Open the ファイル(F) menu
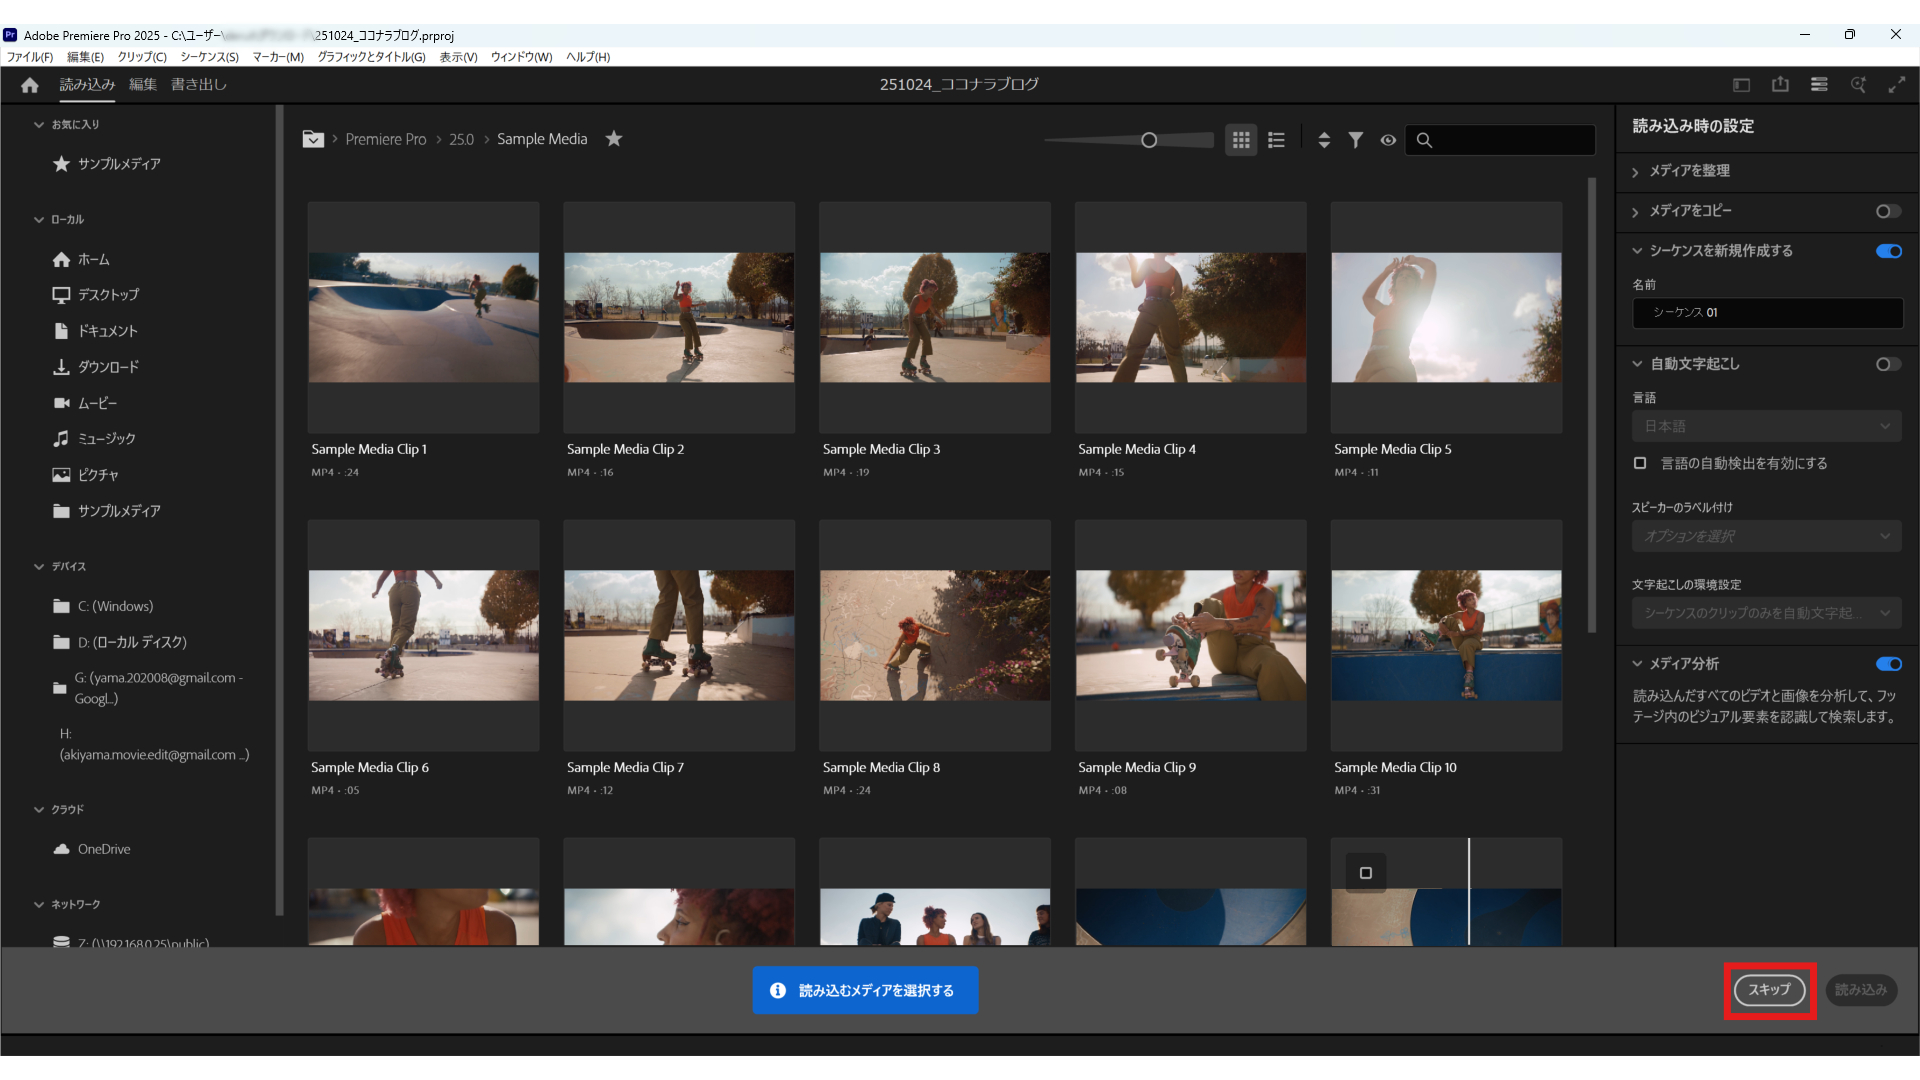Viewport: 1920px width, 1080px height. [30, 57]
